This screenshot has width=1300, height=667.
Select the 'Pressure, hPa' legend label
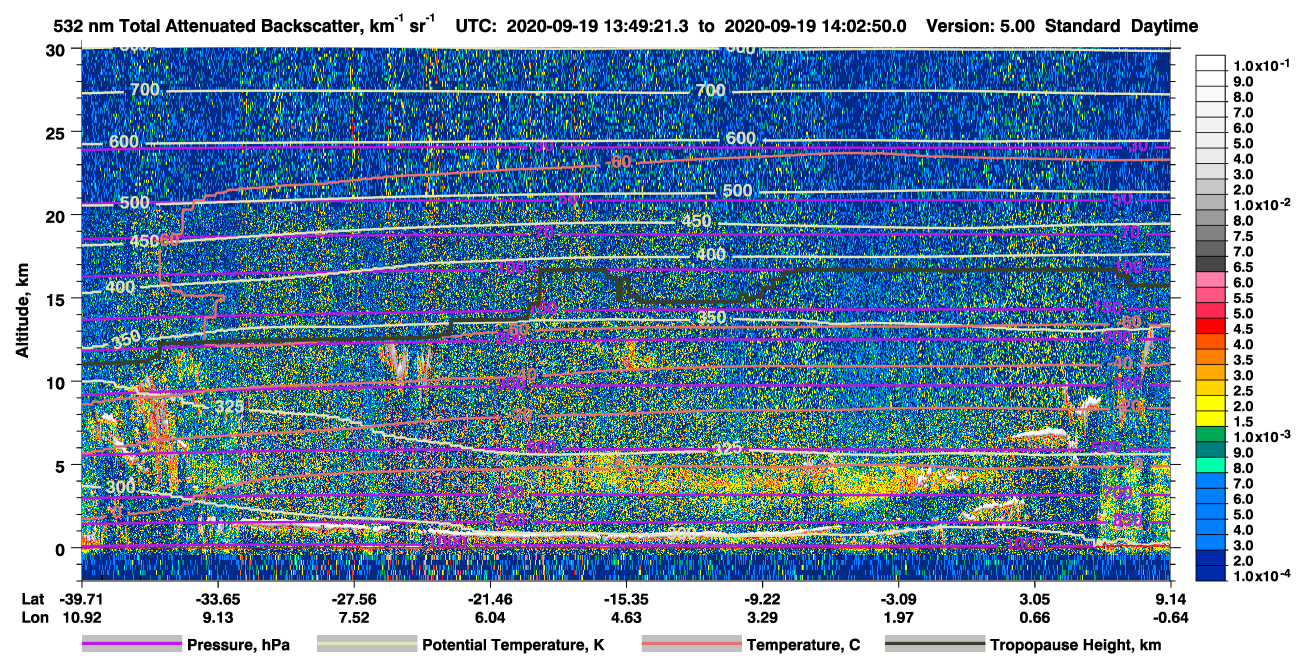point(238,646)
